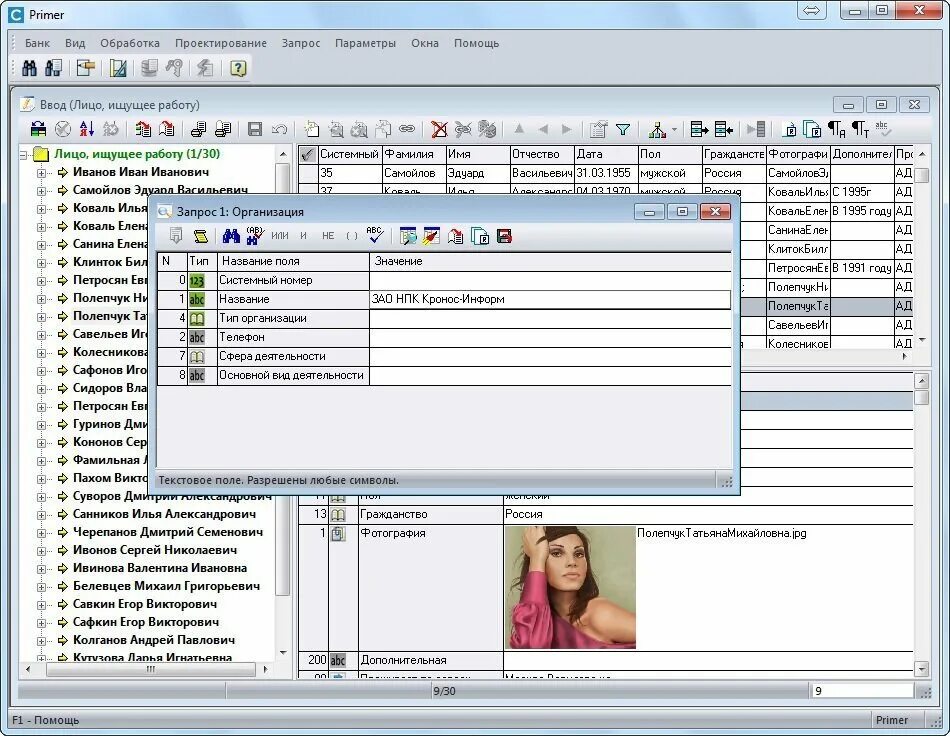Toggle the select-all check mark in table header
Screen dimensions: 950x736
pyautogui.click(x=308, y=154)
